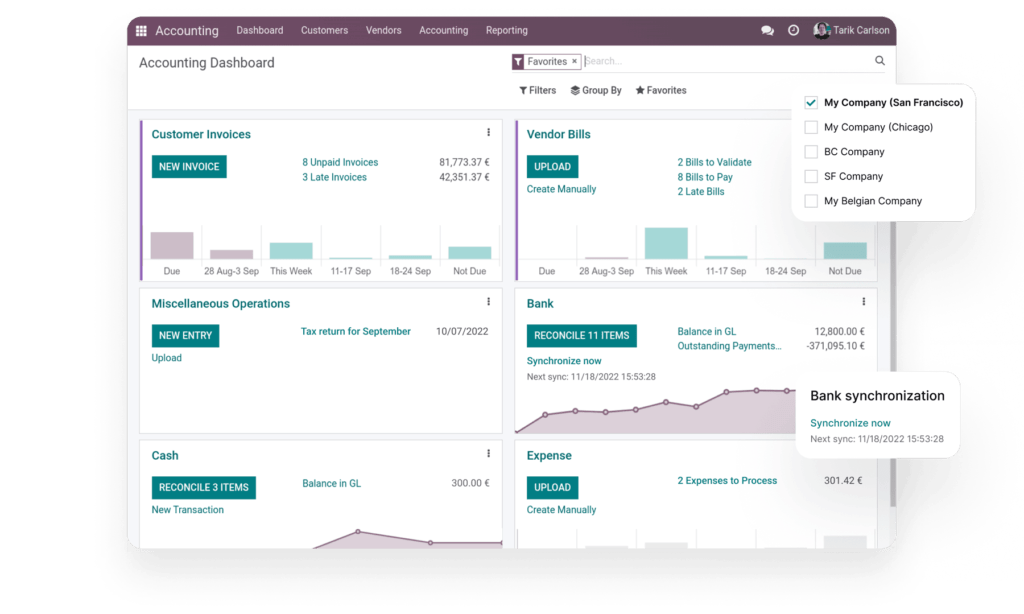The width and height of the screenshot is (1024, 614).
Task: Remove the Favorites filter tag
Action: pyautogui.click(x=574, y=61)
